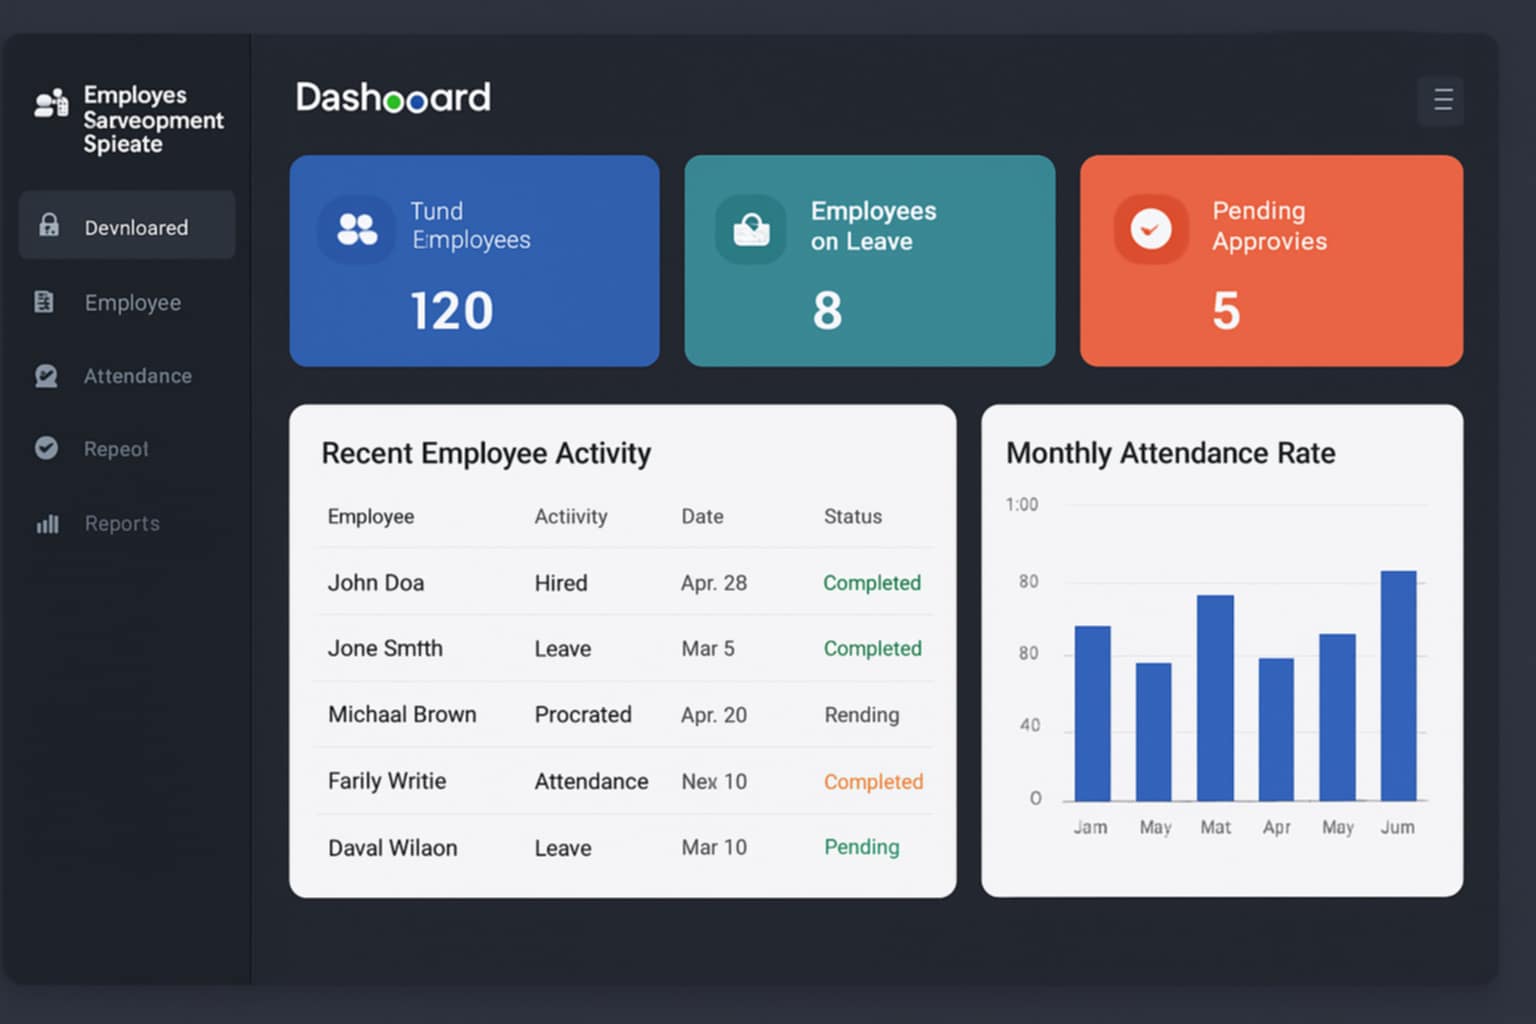Click the Recent Employee Activity heading
The width and height of the screenshot is (1536, 1024).
(x=486, y=453)
